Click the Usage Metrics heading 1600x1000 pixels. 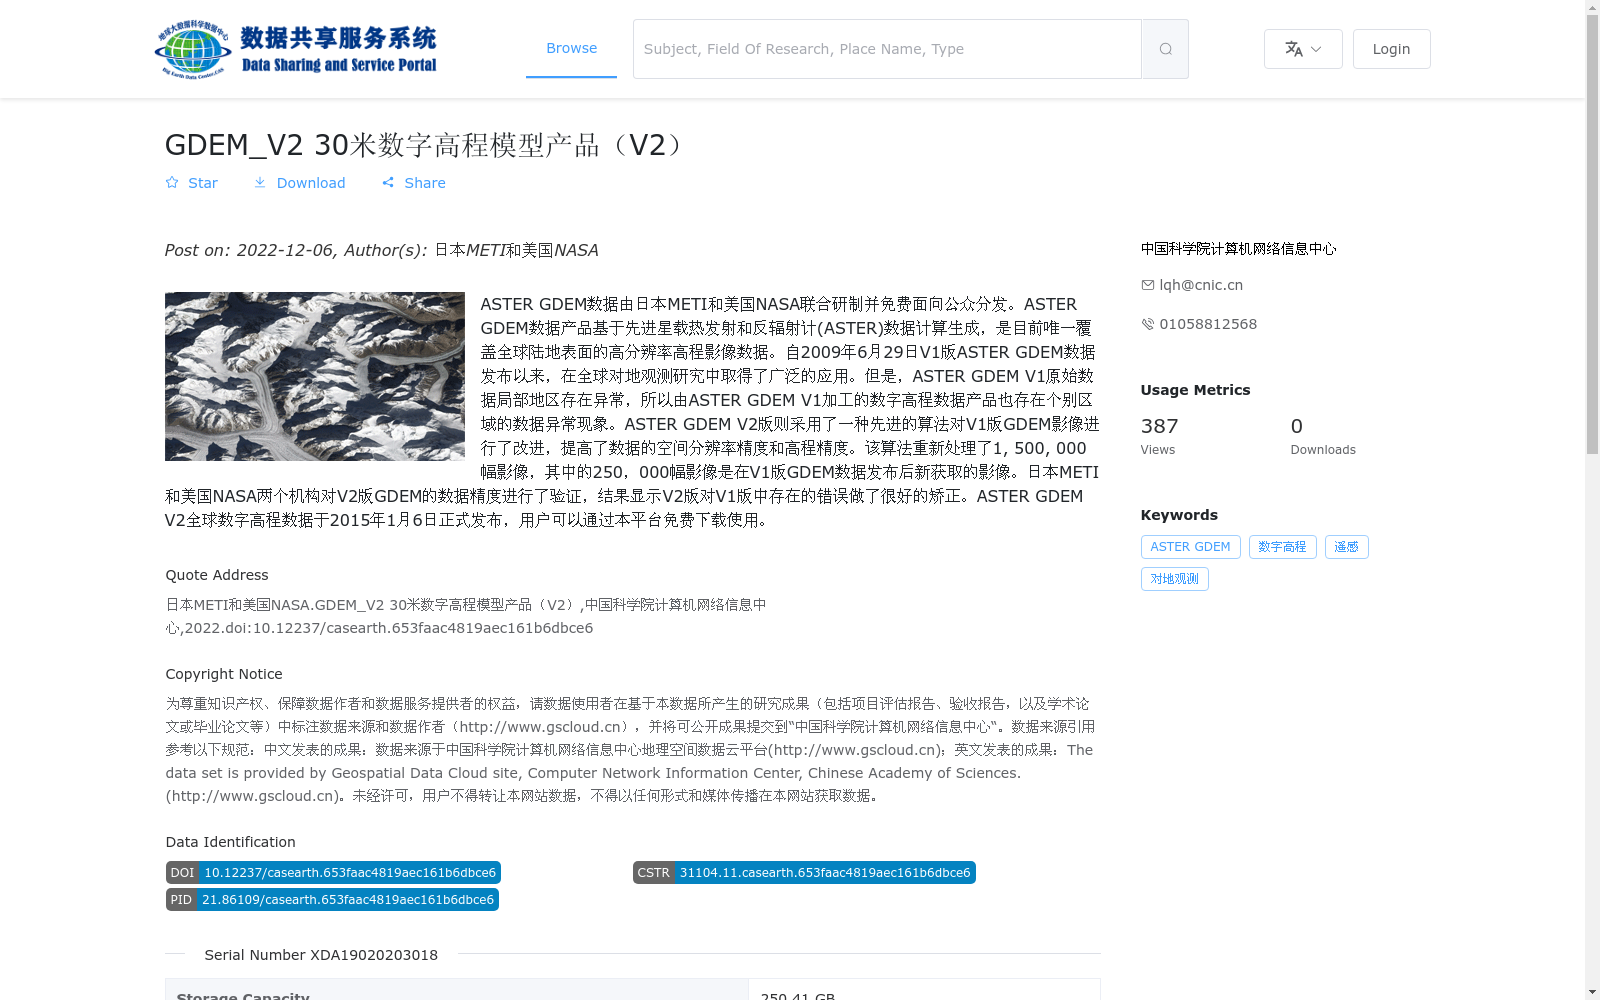click(1195, 390)
